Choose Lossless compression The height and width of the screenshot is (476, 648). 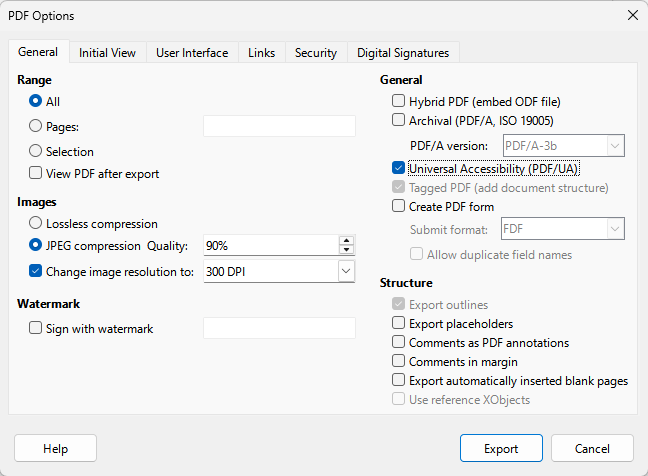[36, 223]
